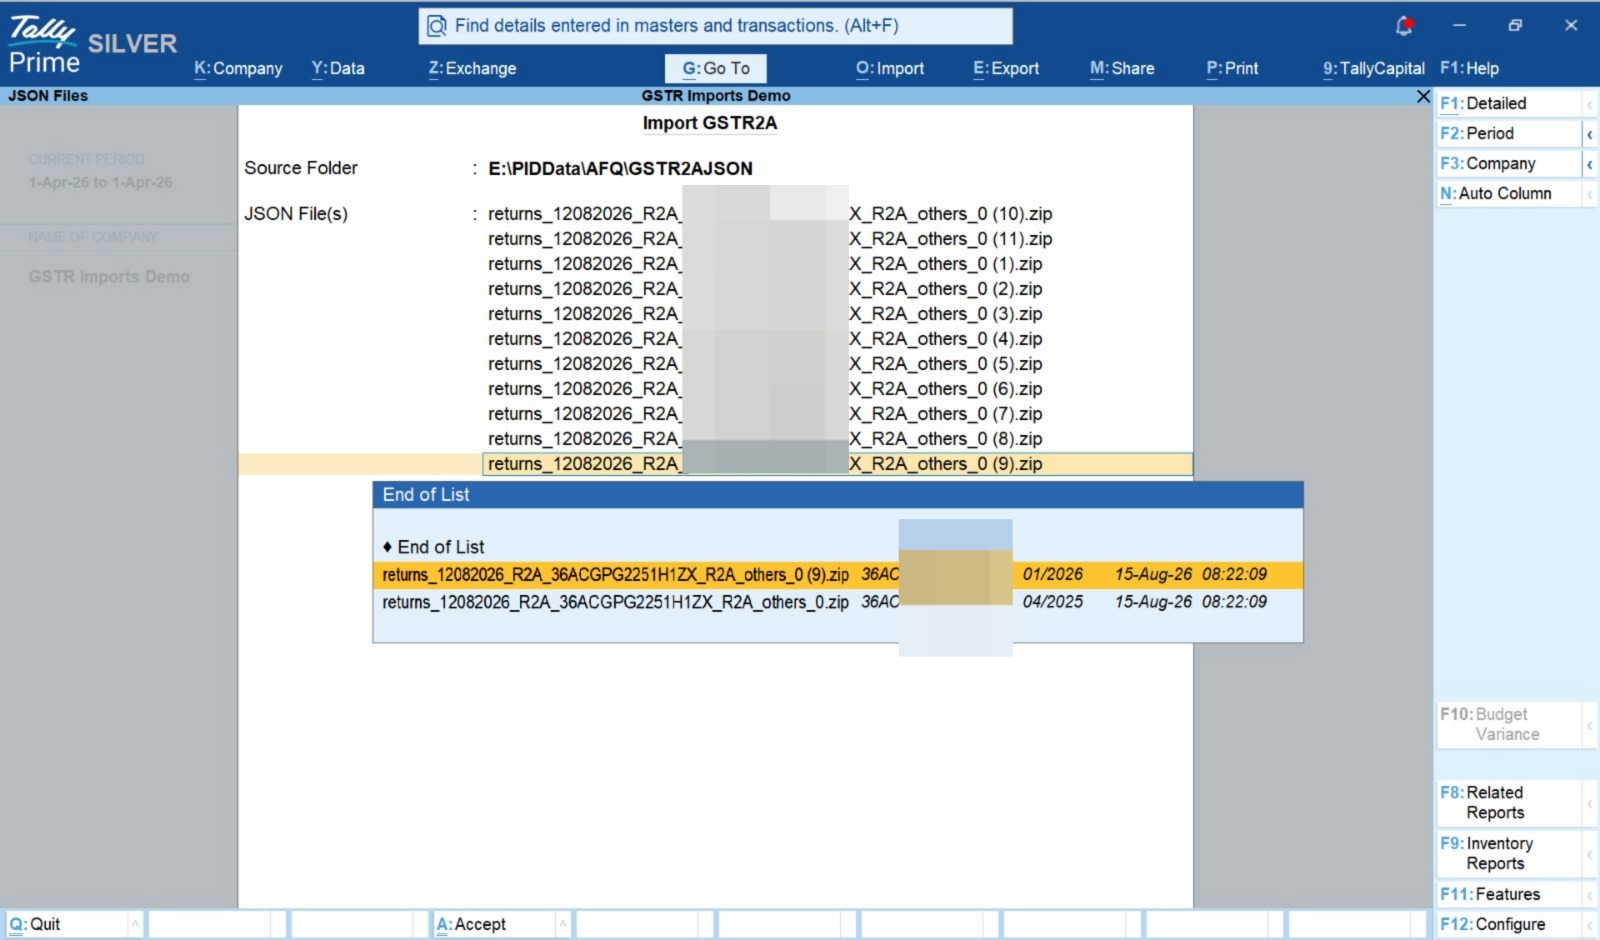This screenshot has width=1600, height=940.
Task: Open the E: Export menu
Action: click(x=1006, y=68)
